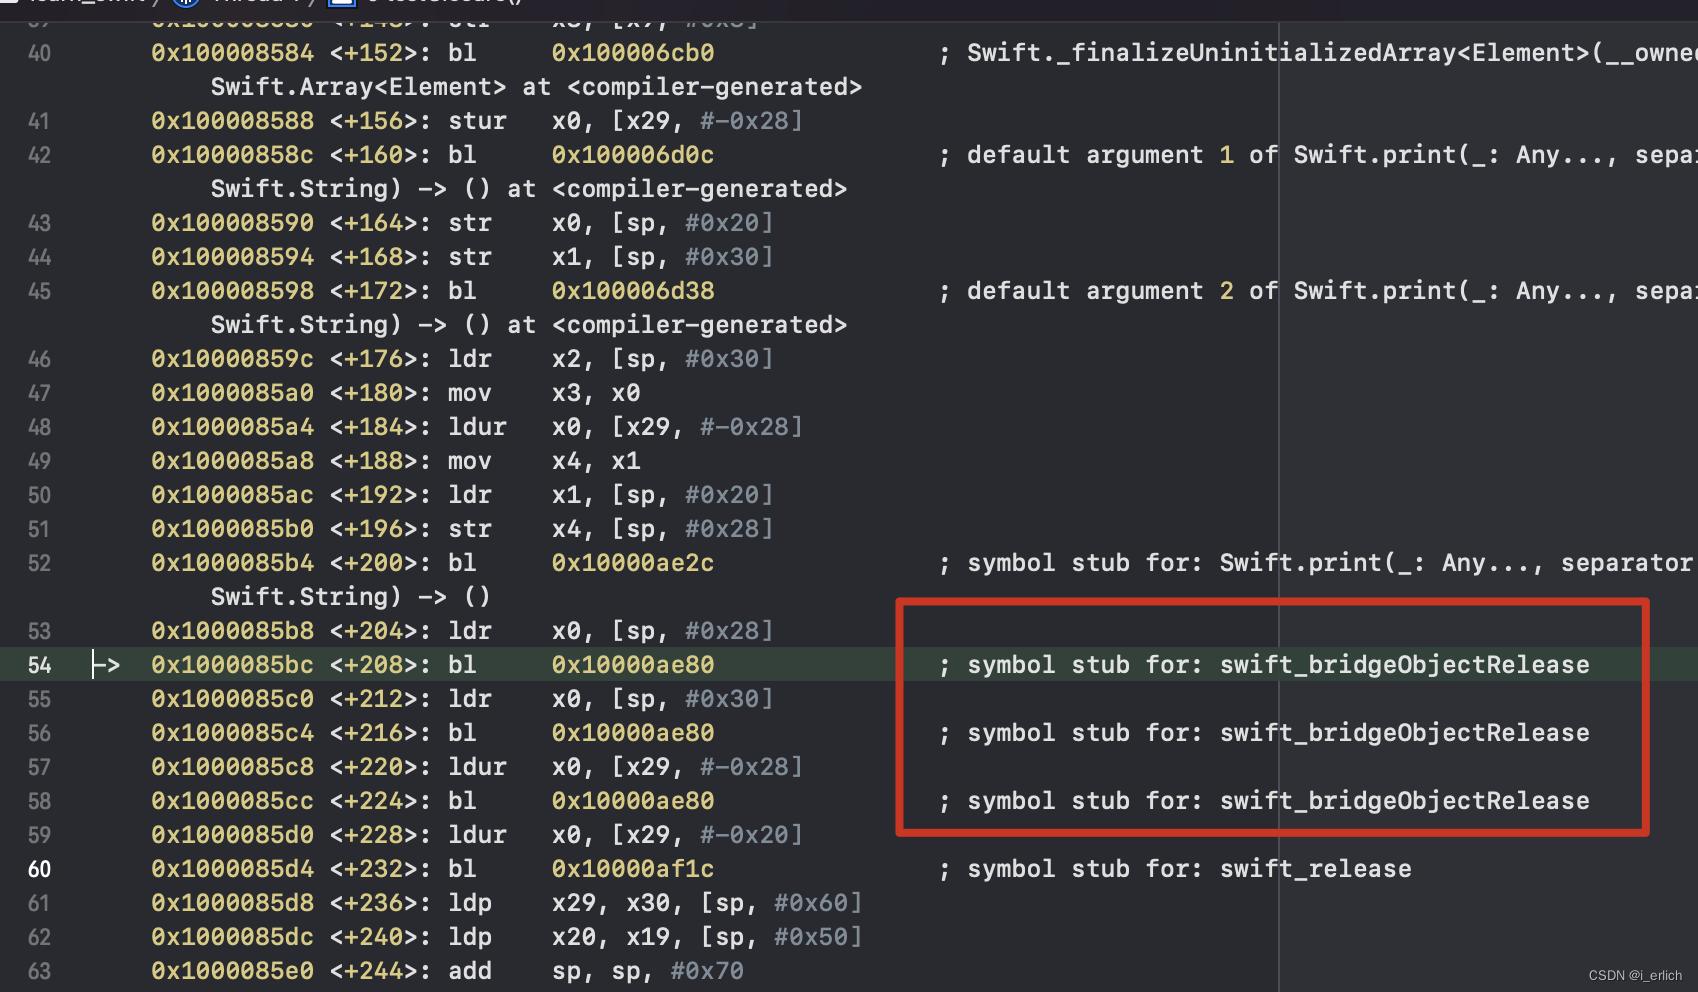Click the 'add sp, sp, #0x70' instruction
Viewport: 1698px width, 992px height.
coord(596,971)
